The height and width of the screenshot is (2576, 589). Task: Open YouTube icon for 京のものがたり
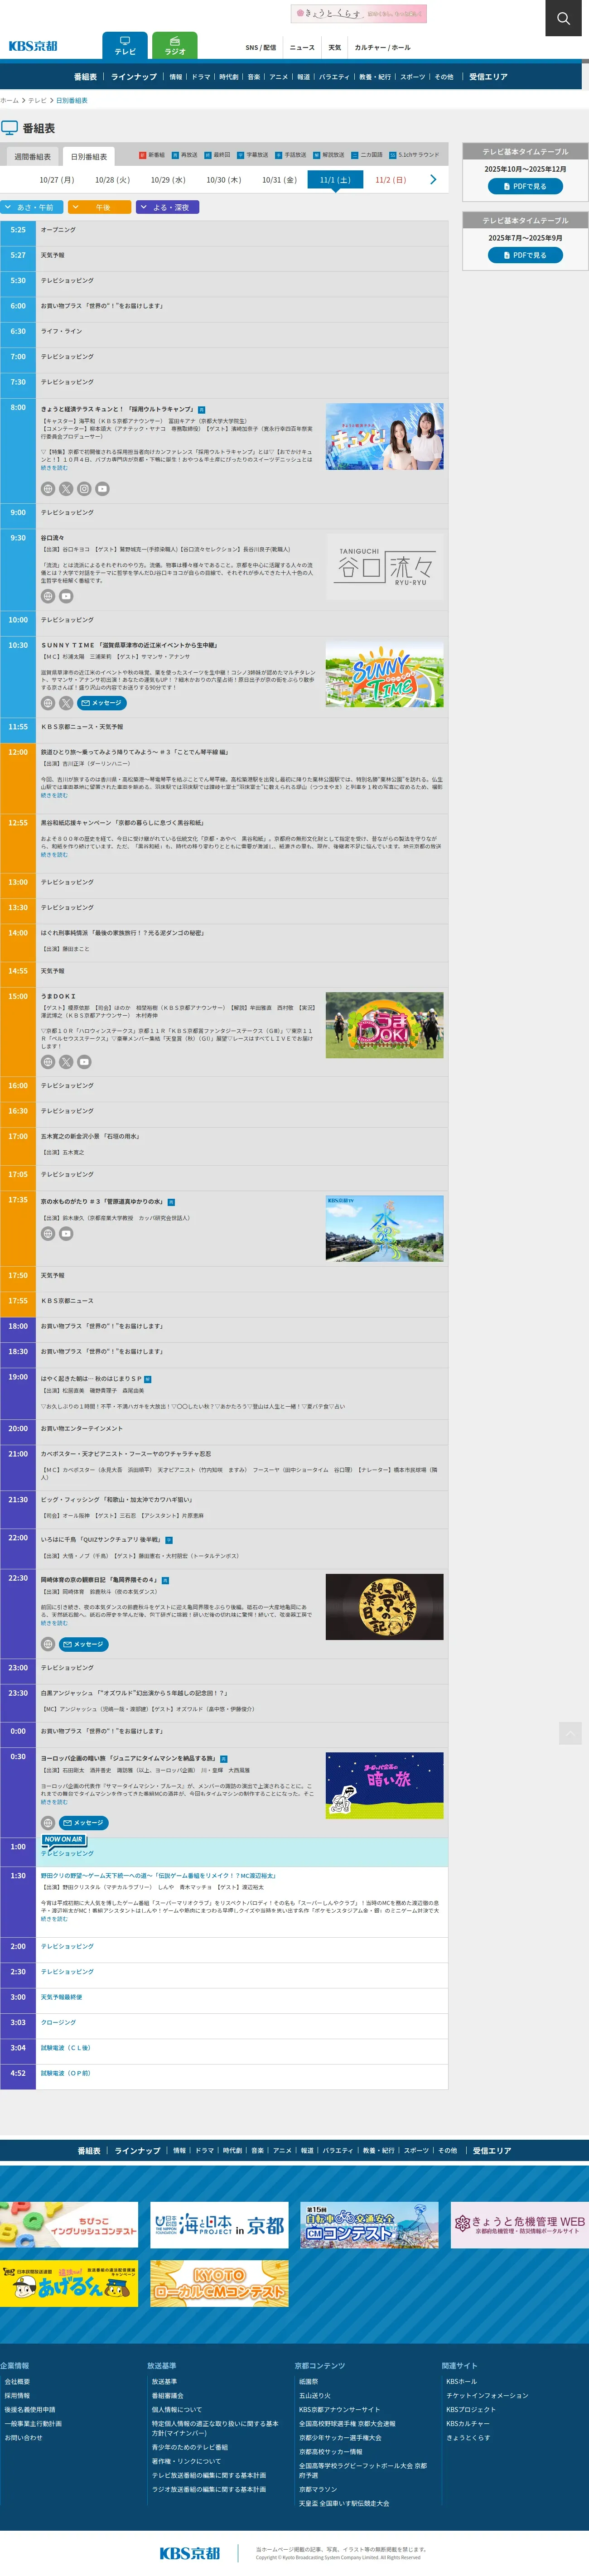point(66,1234)
